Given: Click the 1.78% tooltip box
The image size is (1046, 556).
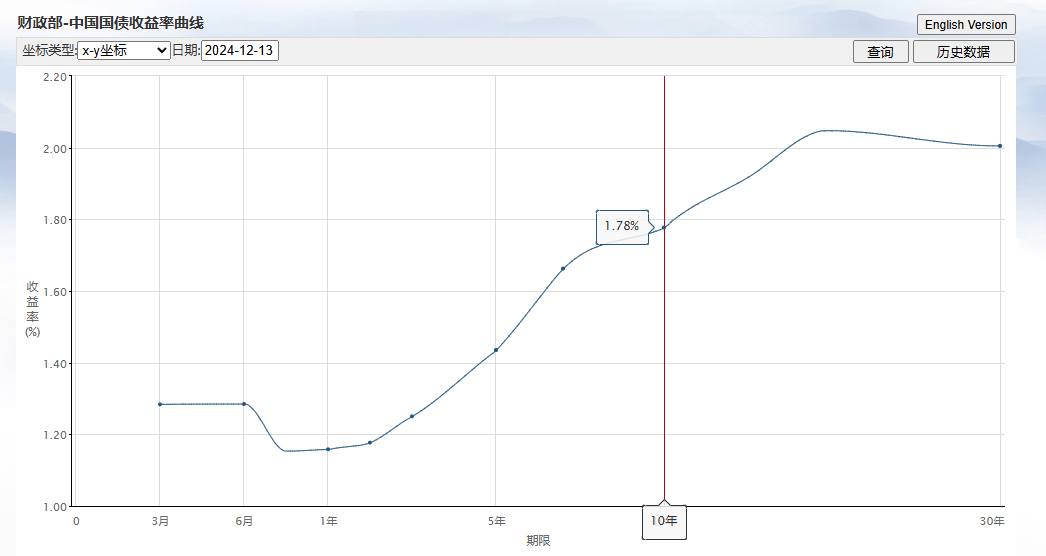Looking at the screenshot, I should [x=622, y=227].
